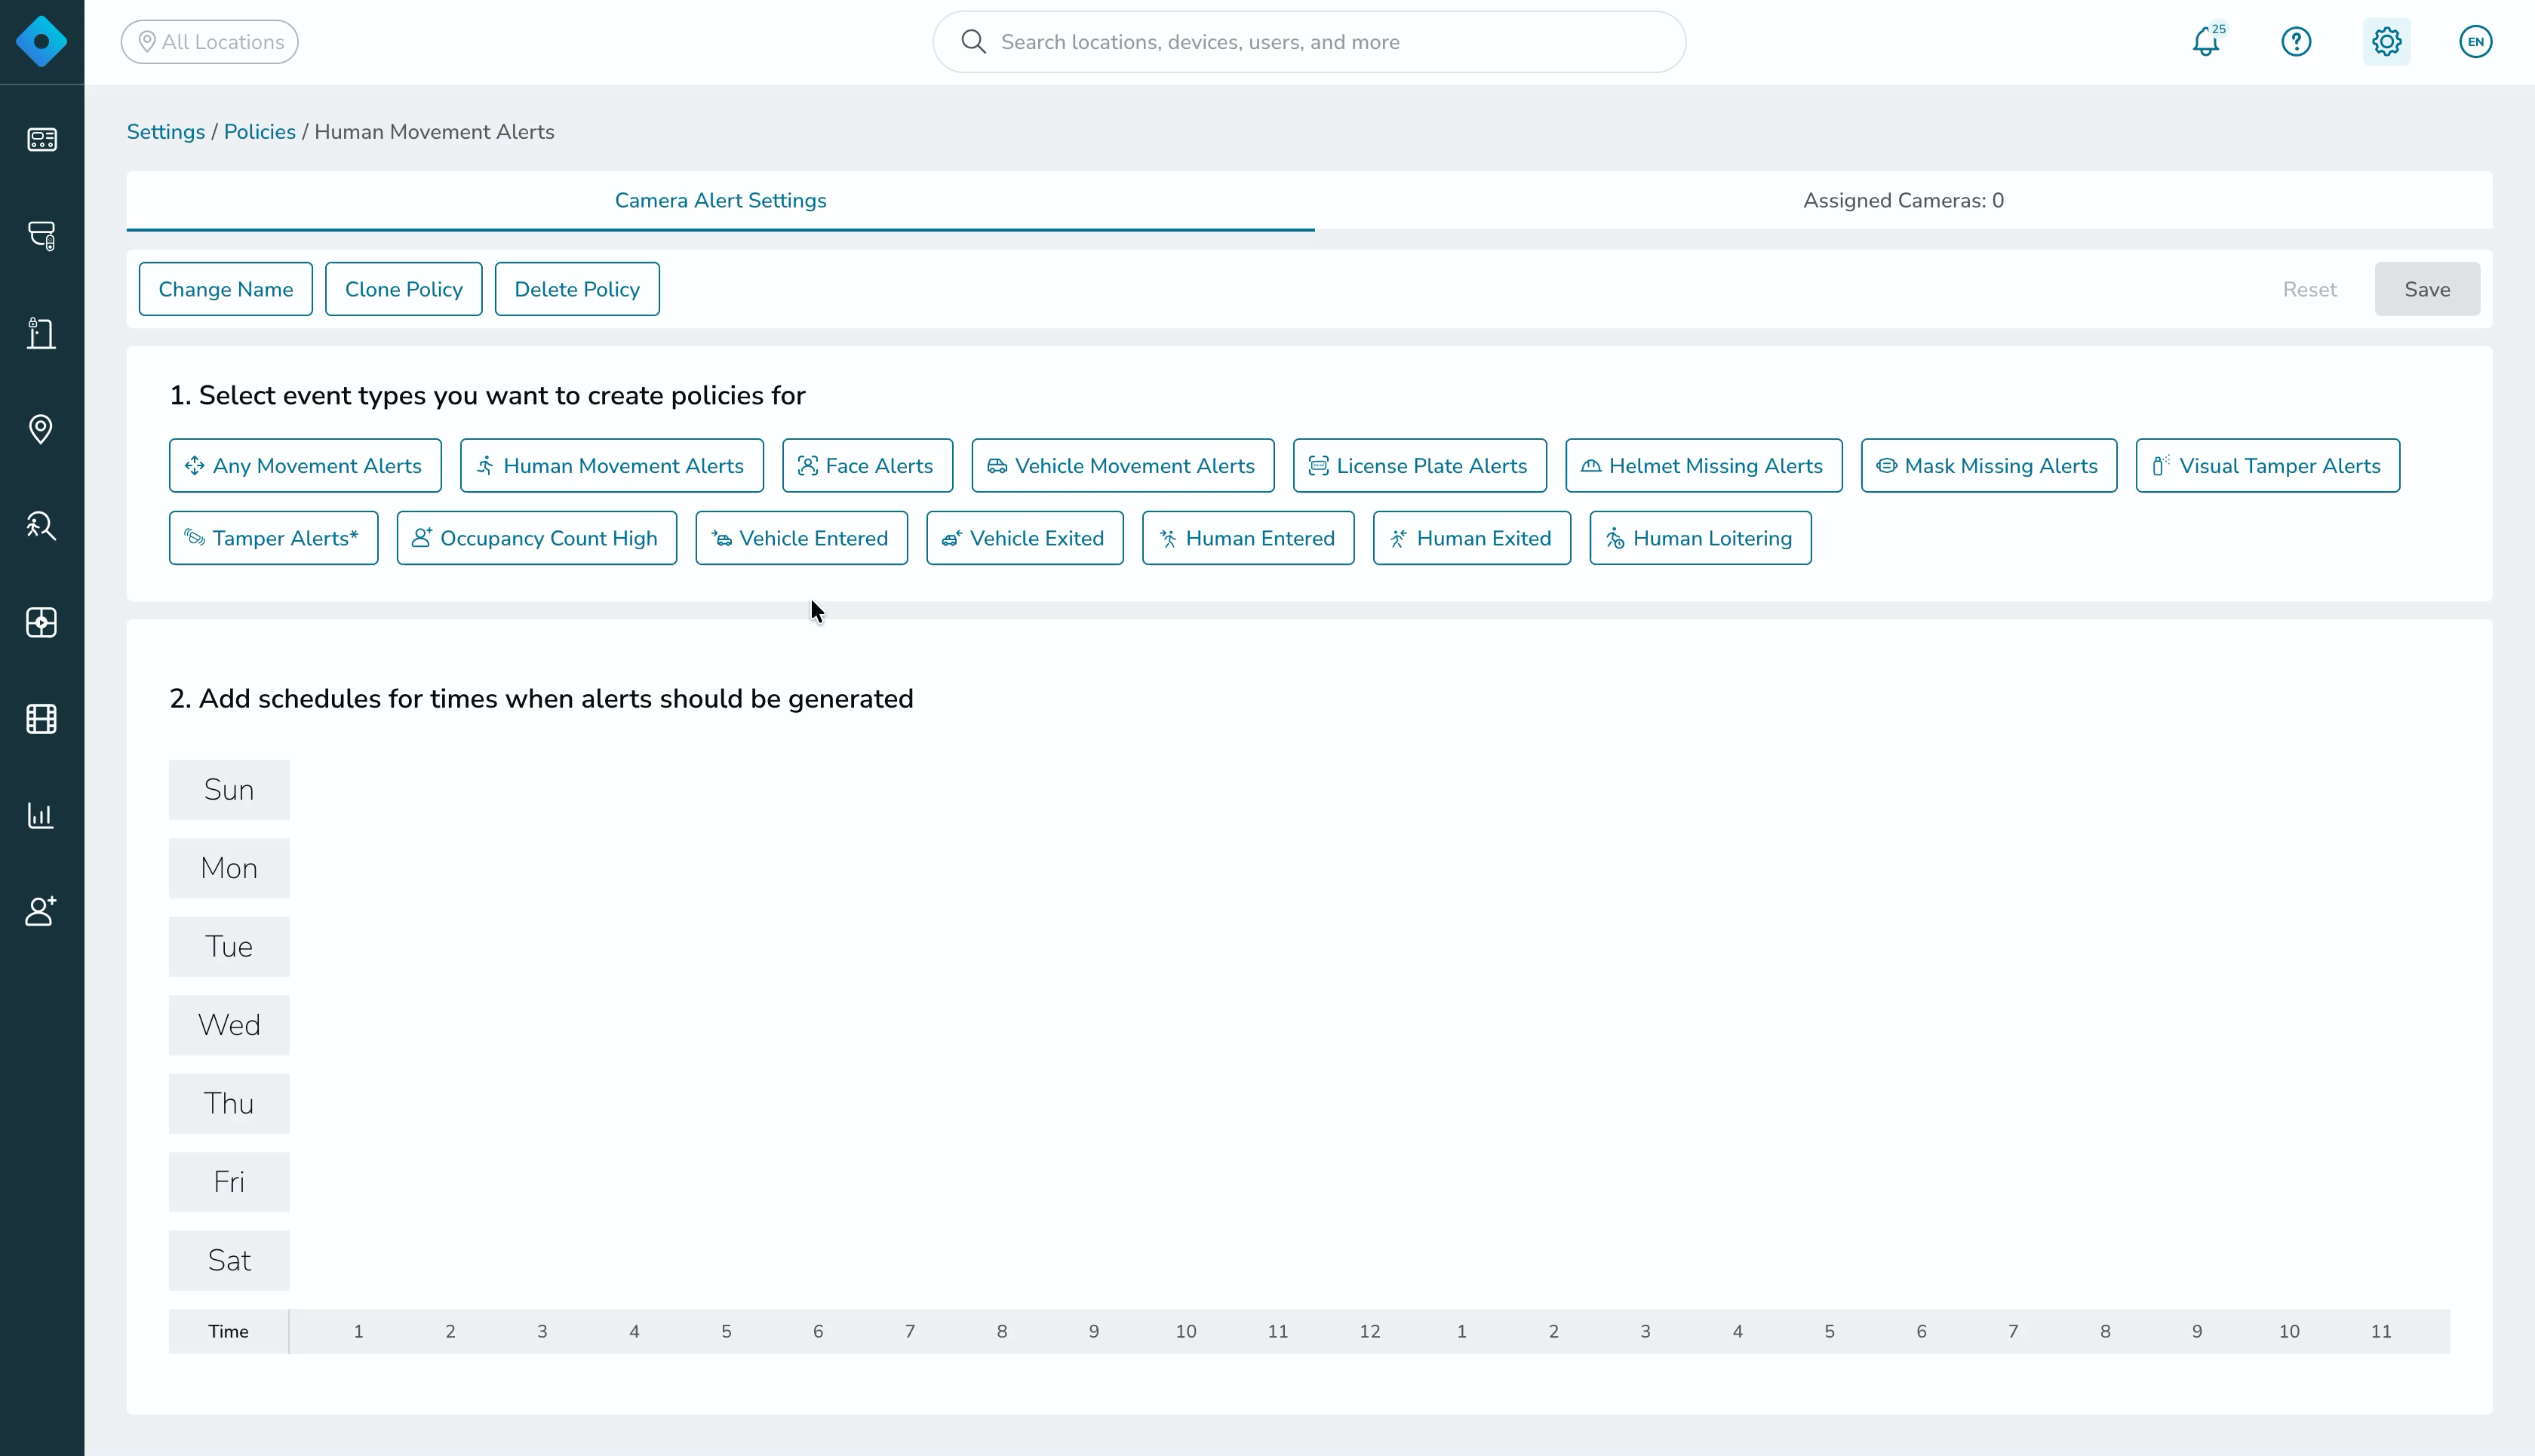Open the map pin sidebar icon

pos(41,429)
